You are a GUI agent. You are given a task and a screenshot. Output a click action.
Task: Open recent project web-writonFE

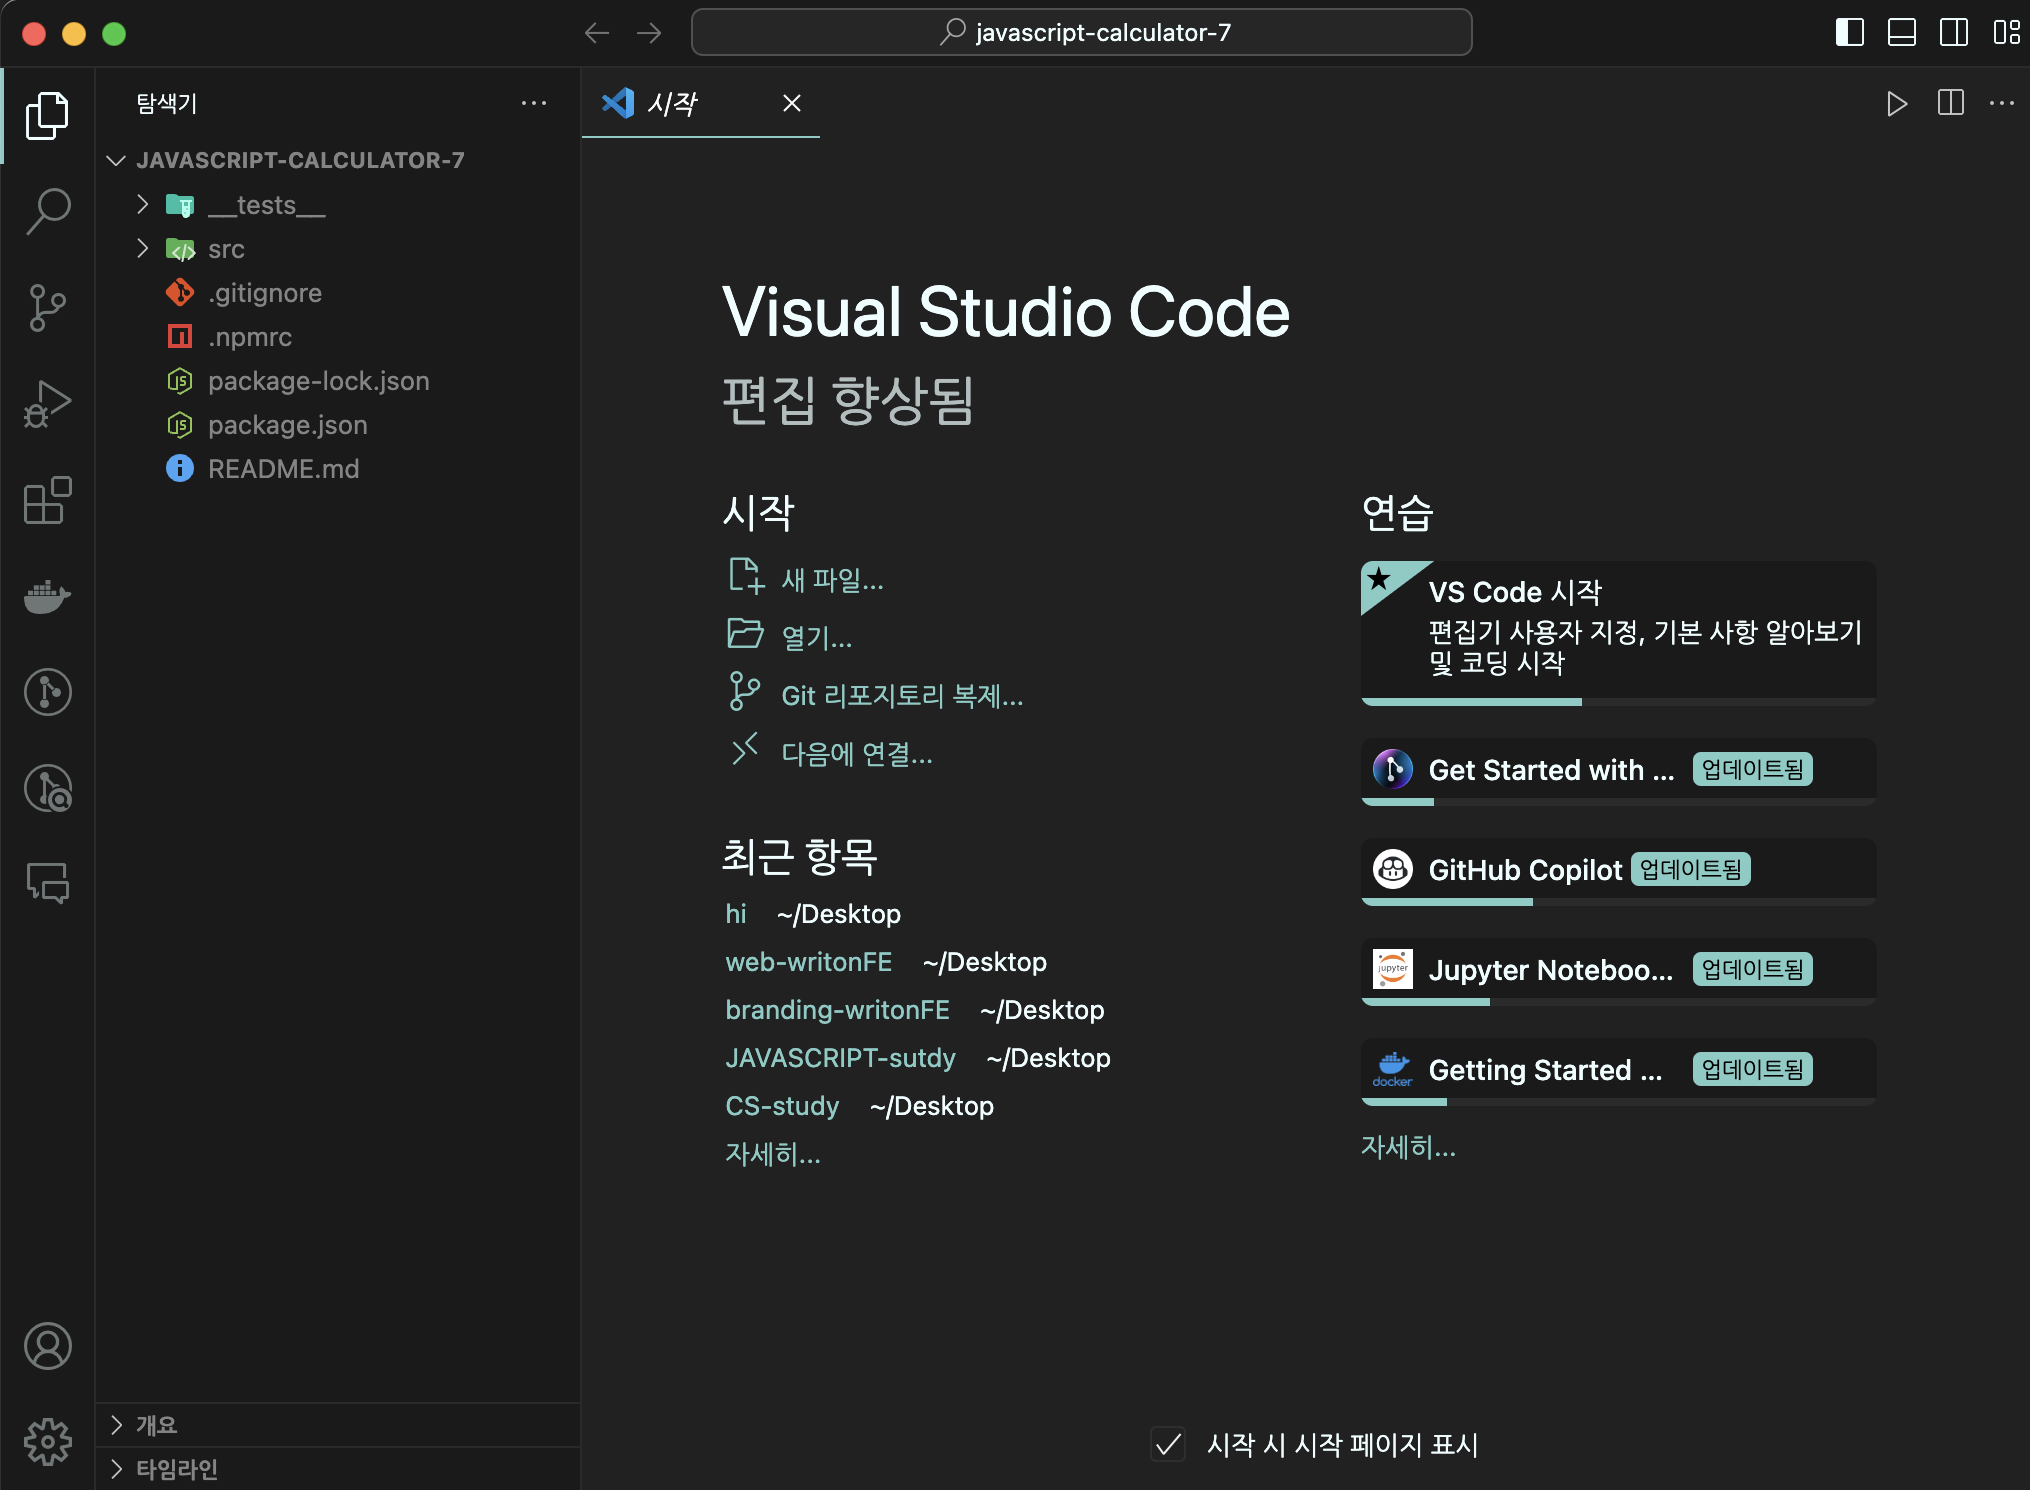pos(808,962)
